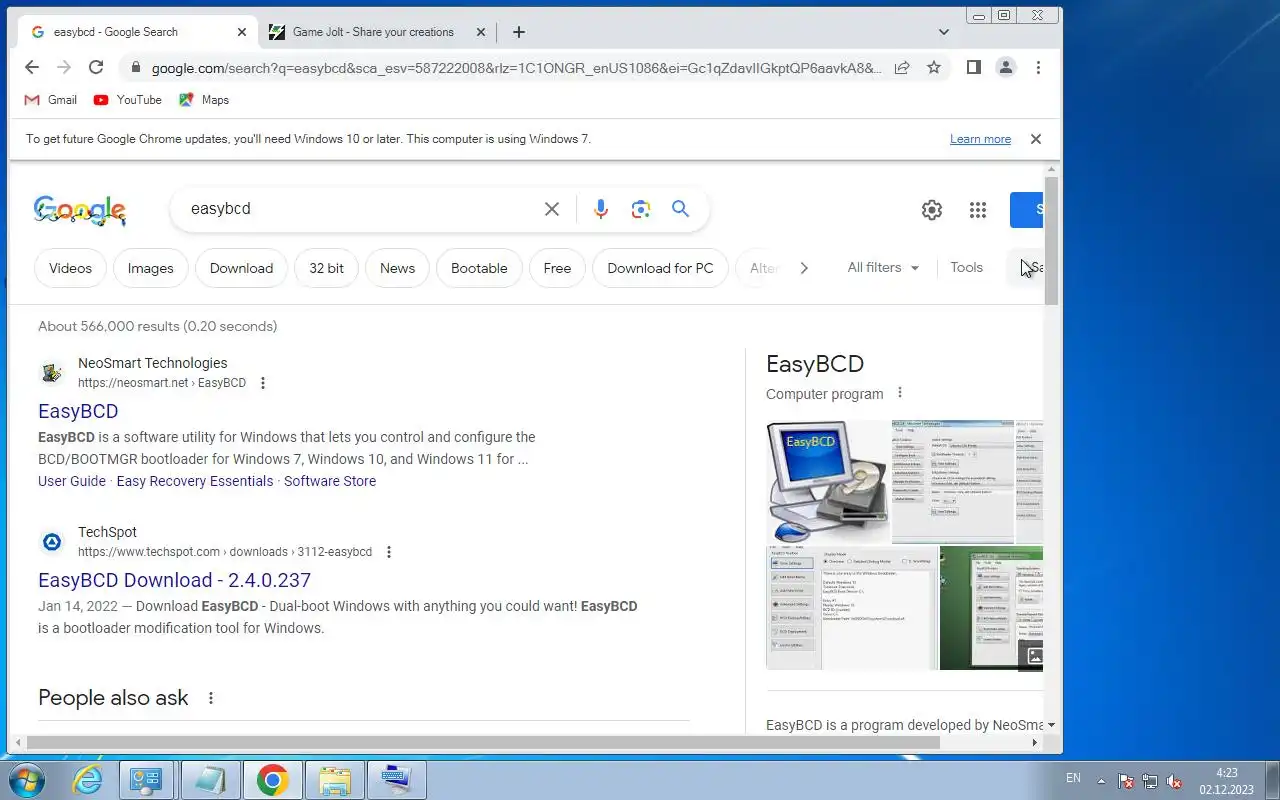This screenshot has height=800, width=1280.
Task: Open Learn more about Chrome updates
Action: (x=980, y=139)
